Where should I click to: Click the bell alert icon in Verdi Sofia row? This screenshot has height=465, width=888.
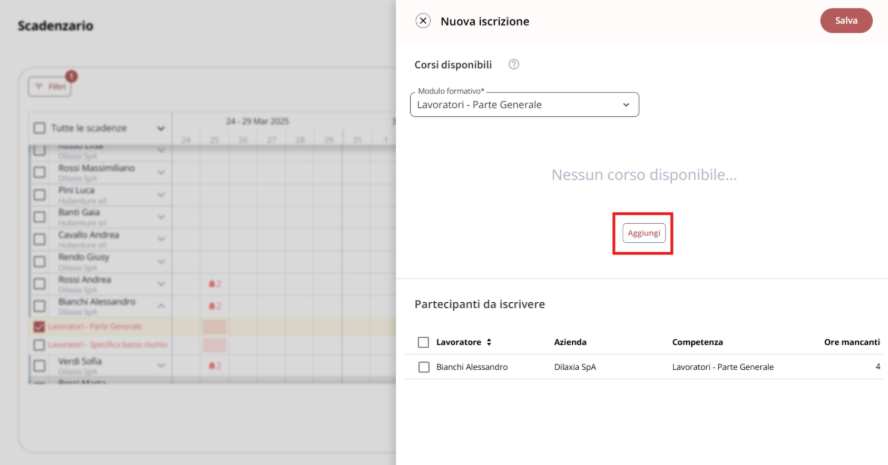pyautogui.click(x=212, y=366)
